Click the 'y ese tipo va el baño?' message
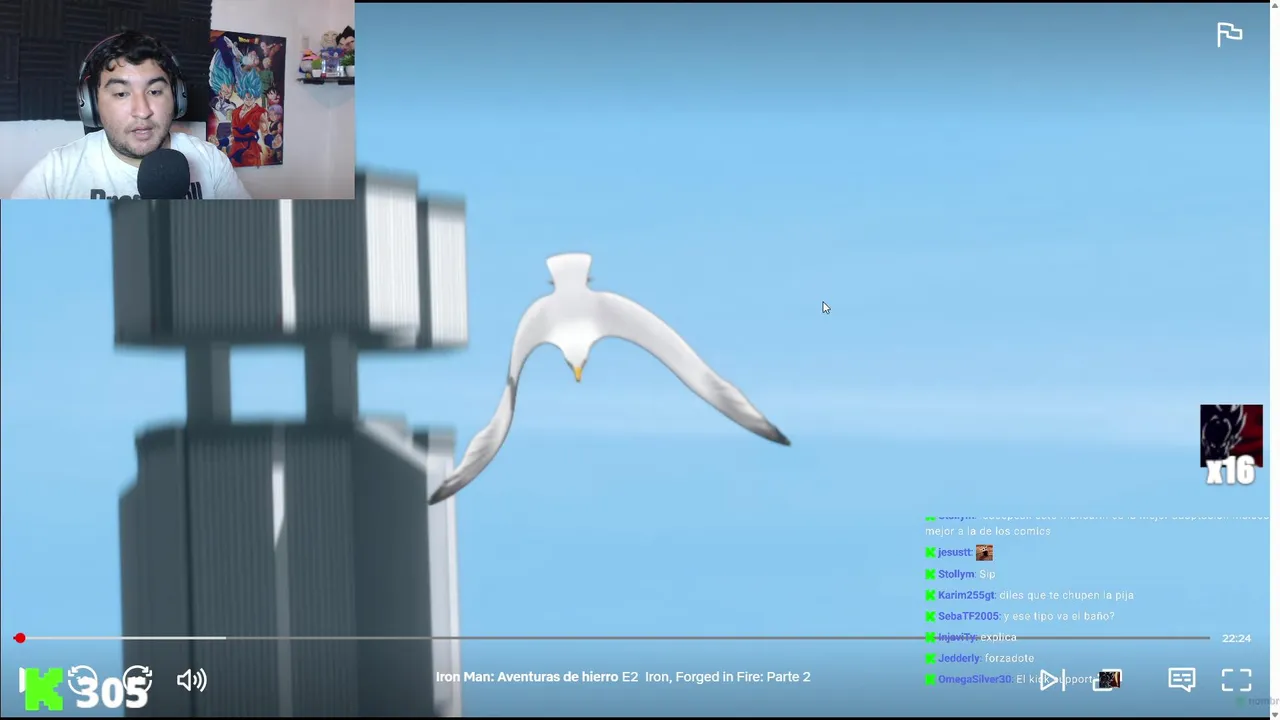1280x720 pixels. pyautogui.click(x=1059, y=616)
